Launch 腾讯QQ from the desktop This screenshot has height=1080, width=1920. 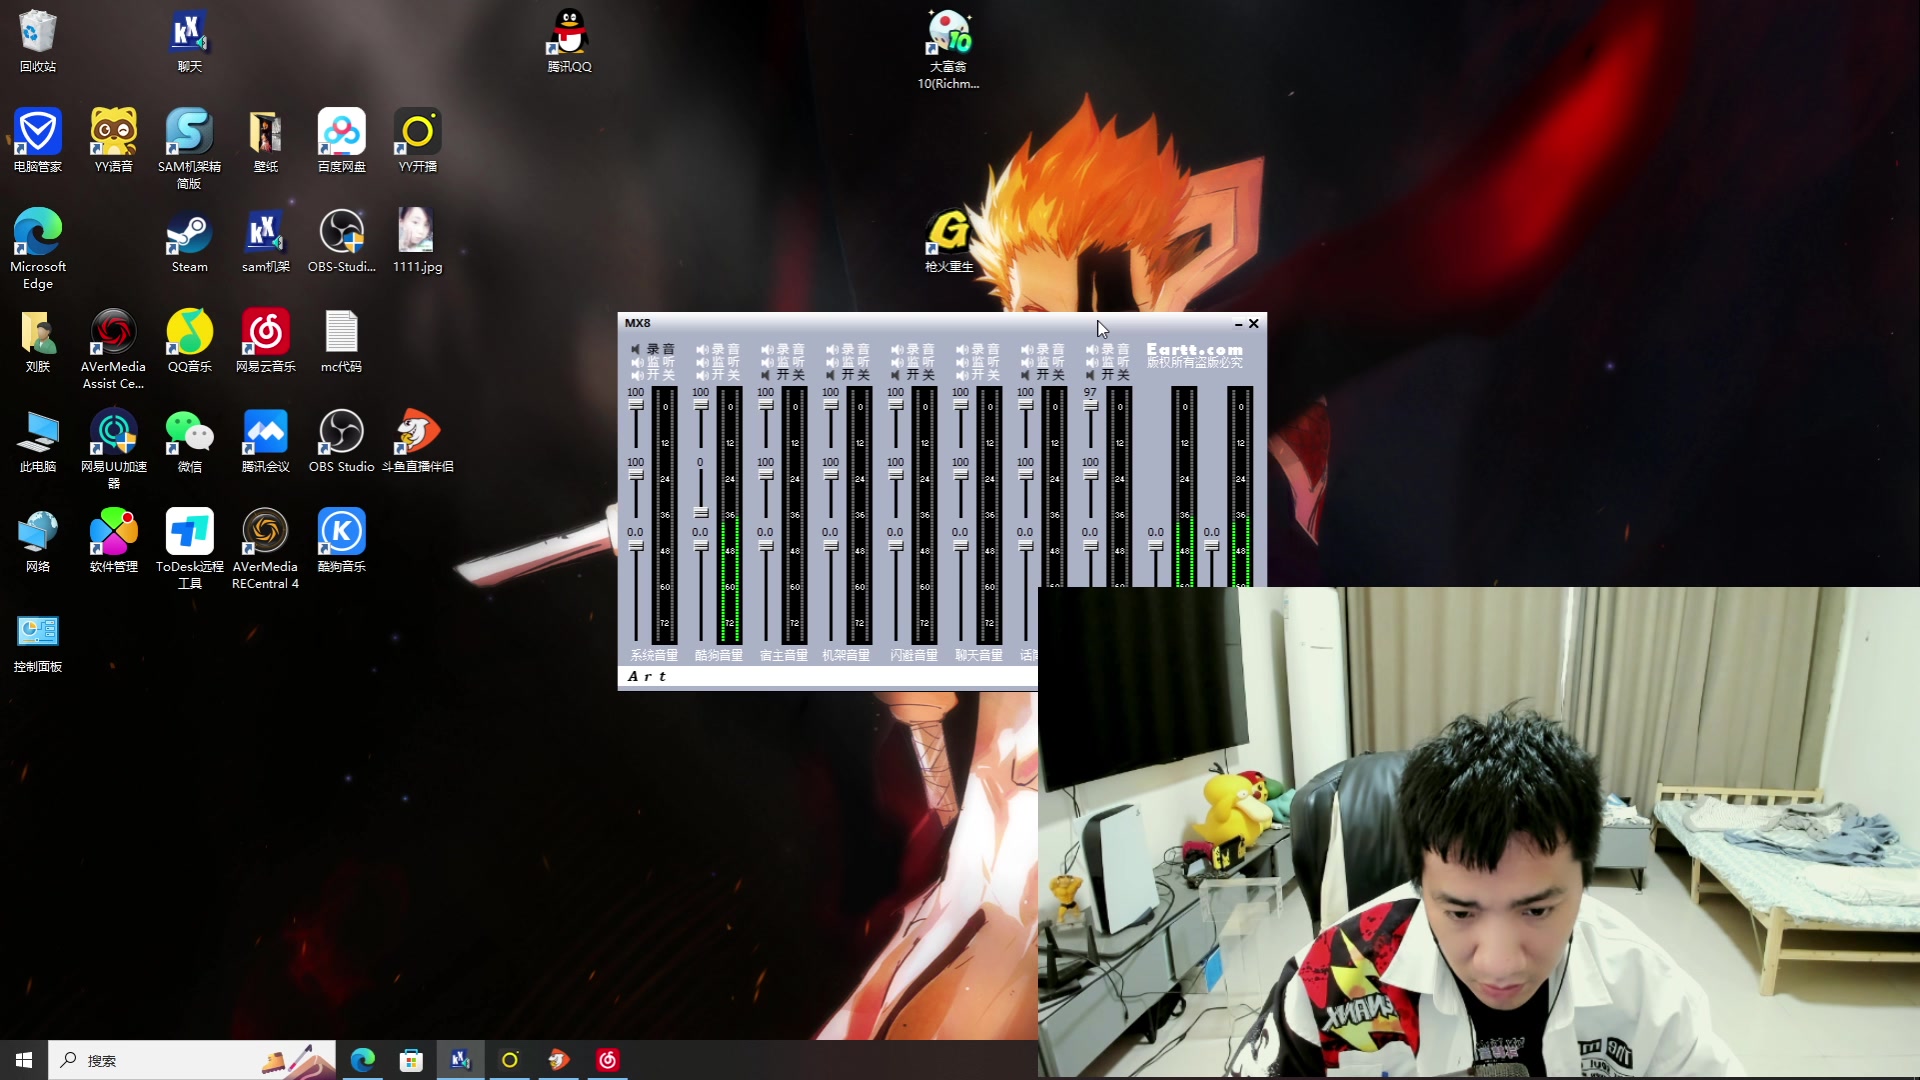coord(569,41)
